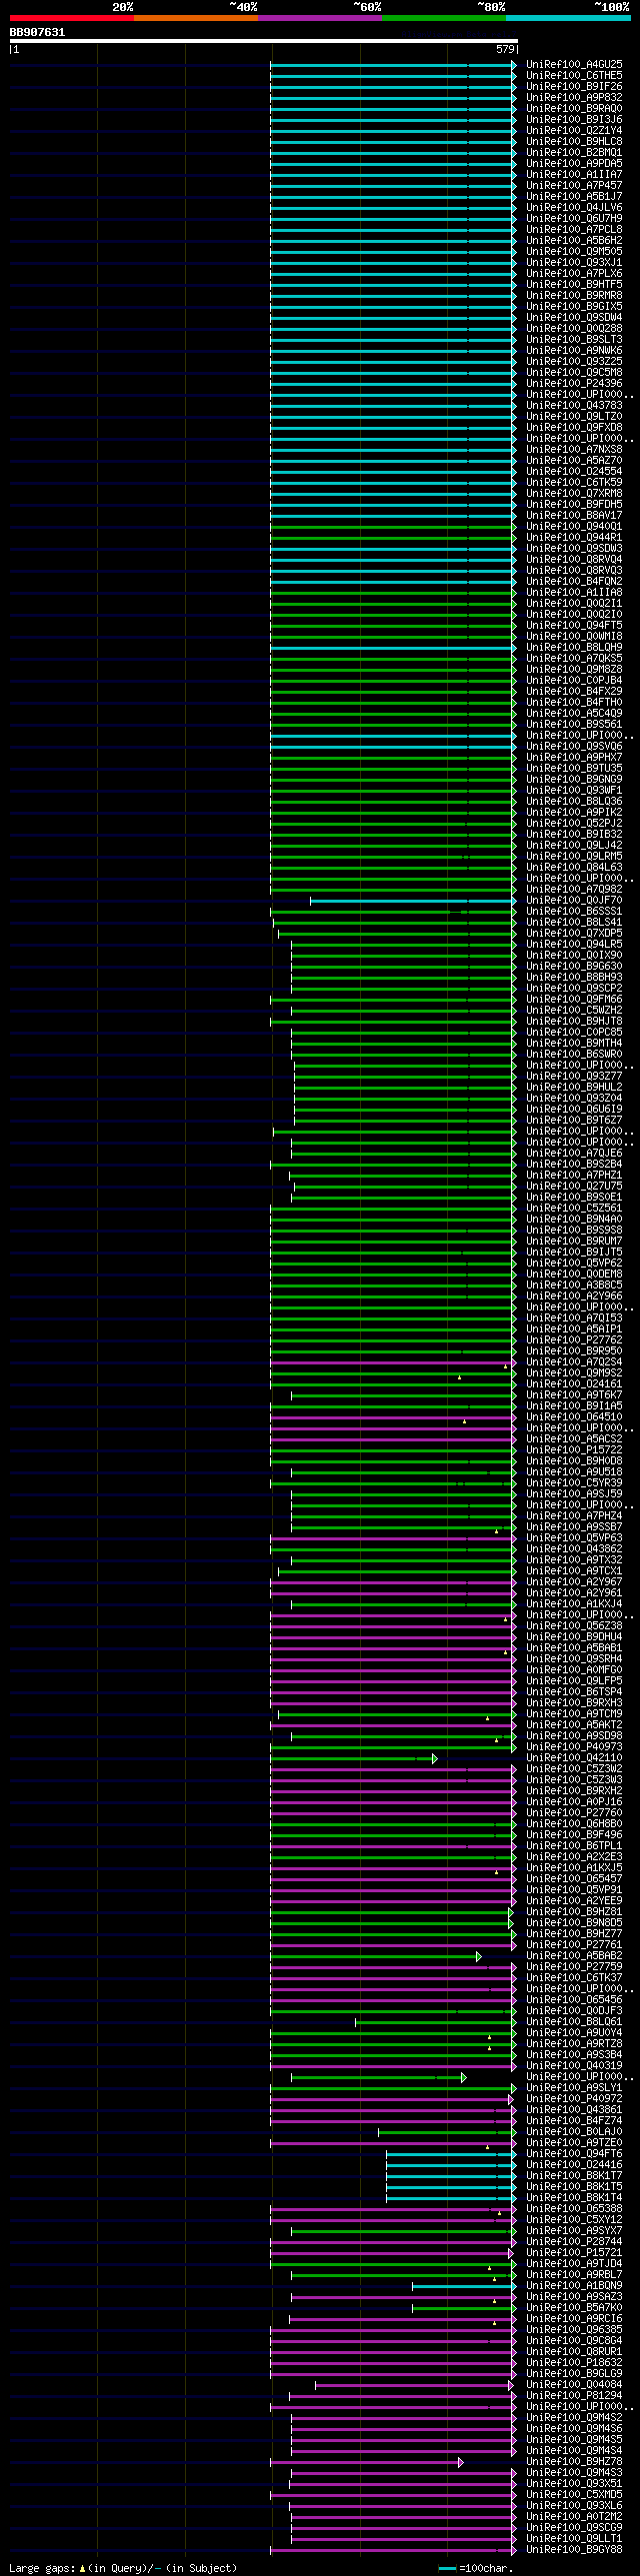
Task: Select the label UniRef100_B9MTH4
Action: coord(574,1043)
